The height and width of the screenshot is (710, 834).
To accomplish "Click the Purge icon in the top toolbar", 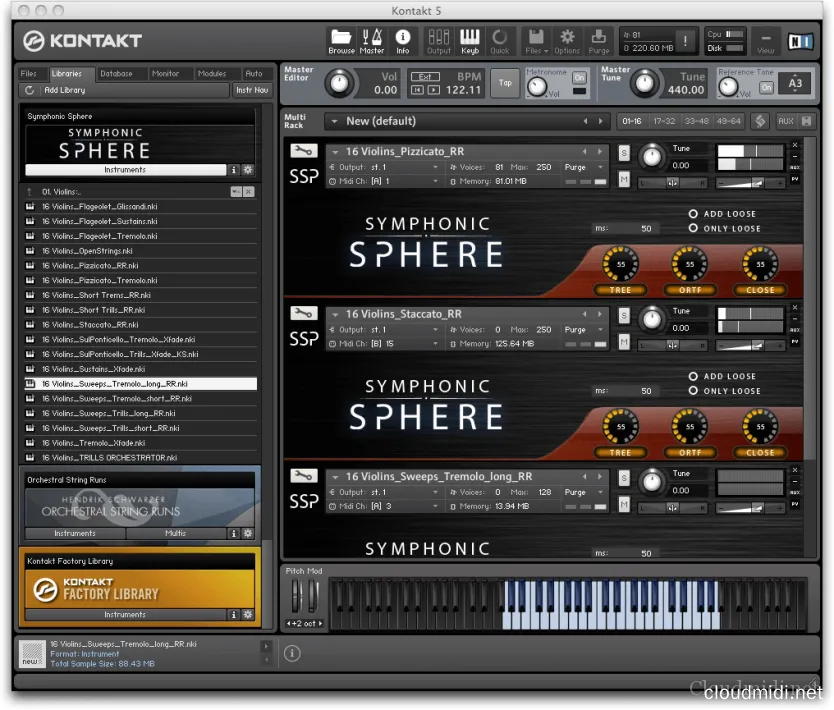I will (597, 38).
